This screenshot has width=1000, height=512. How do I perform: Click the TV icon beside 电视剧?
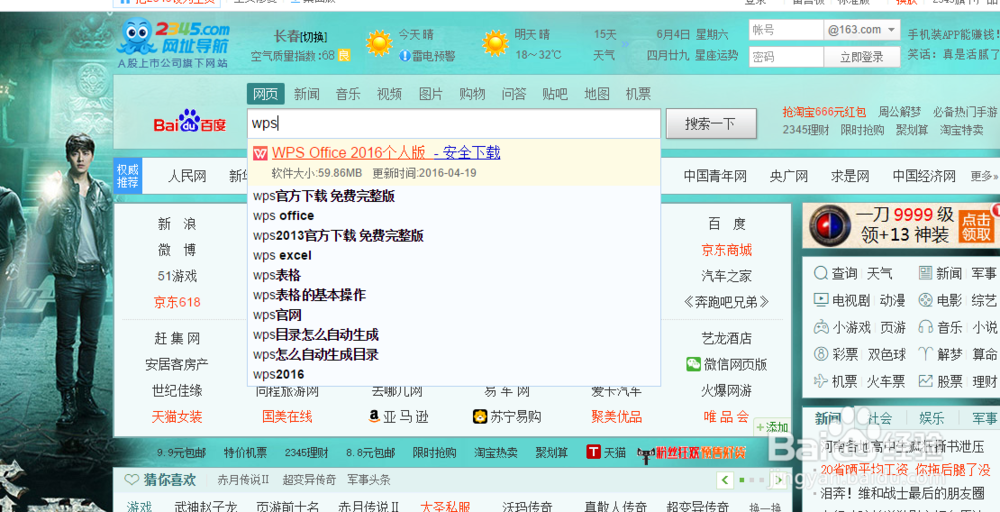click(x=821, y=300)
